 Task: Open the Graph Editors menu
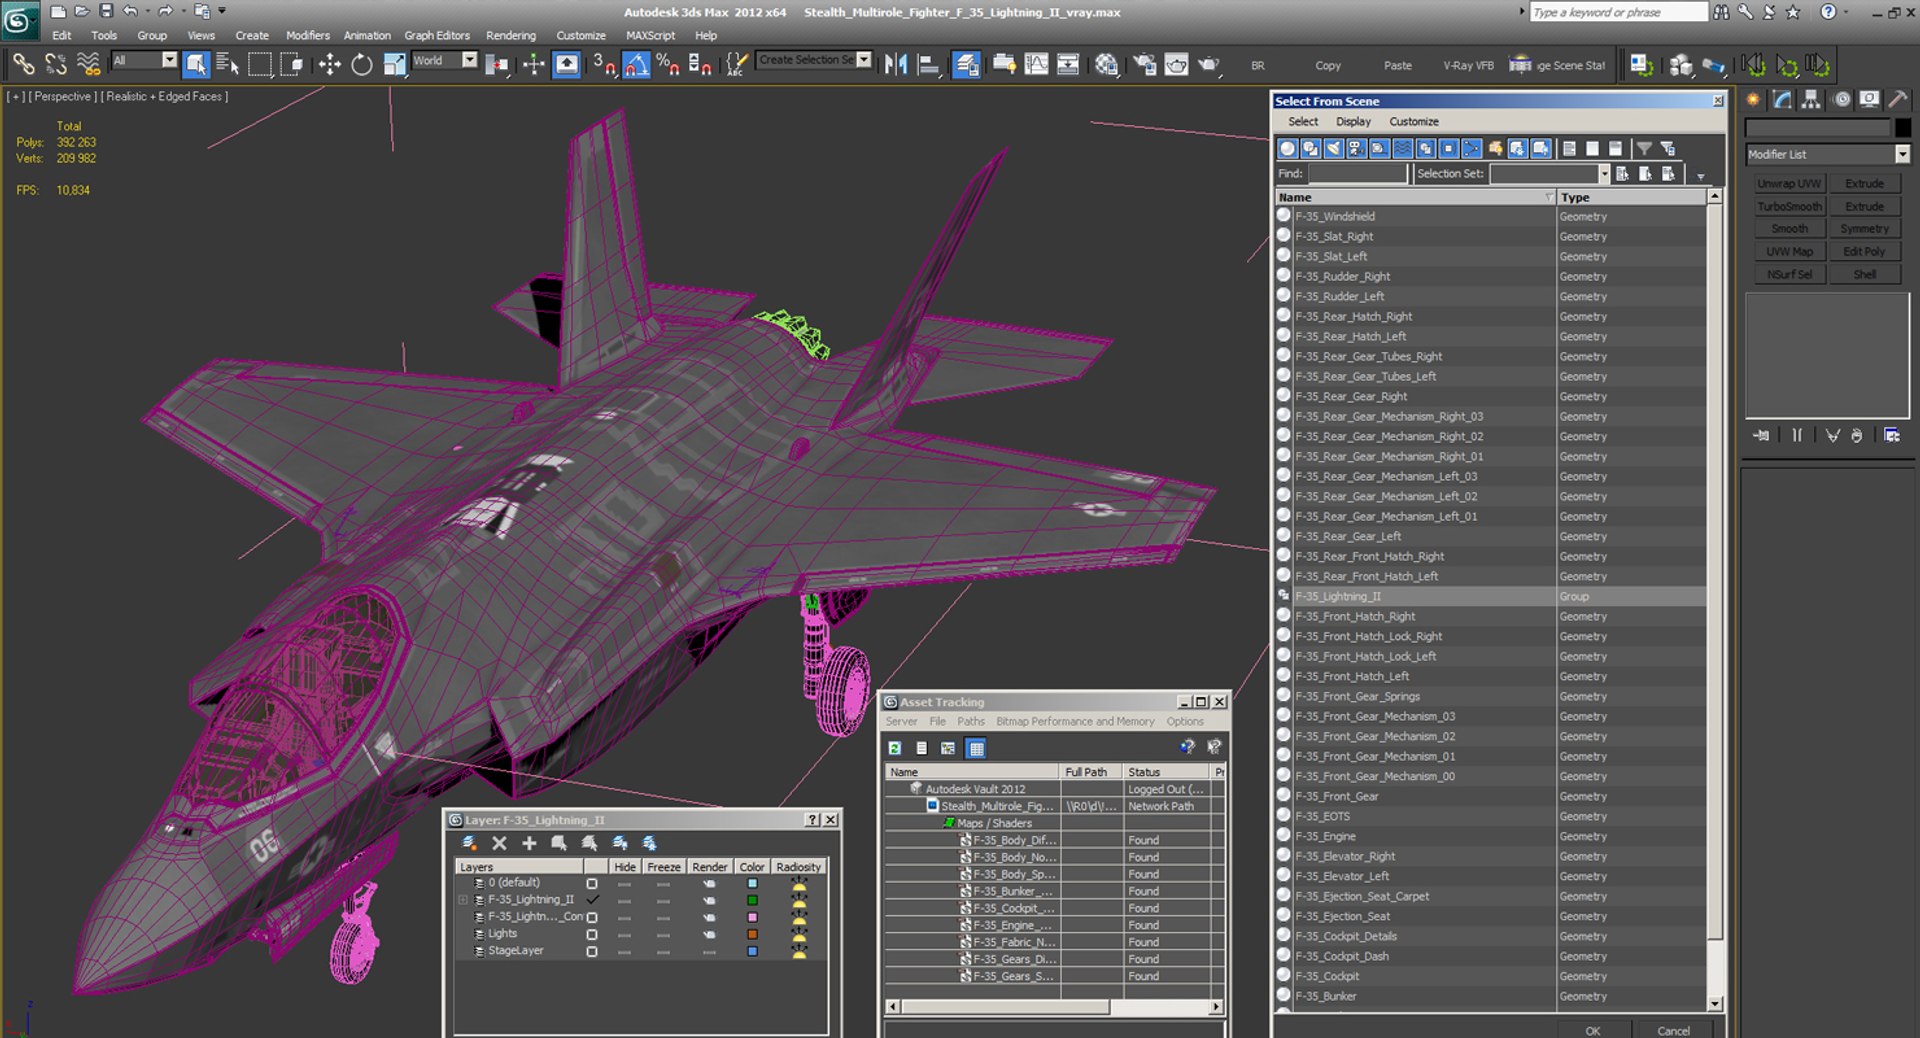tap(436, 35)
